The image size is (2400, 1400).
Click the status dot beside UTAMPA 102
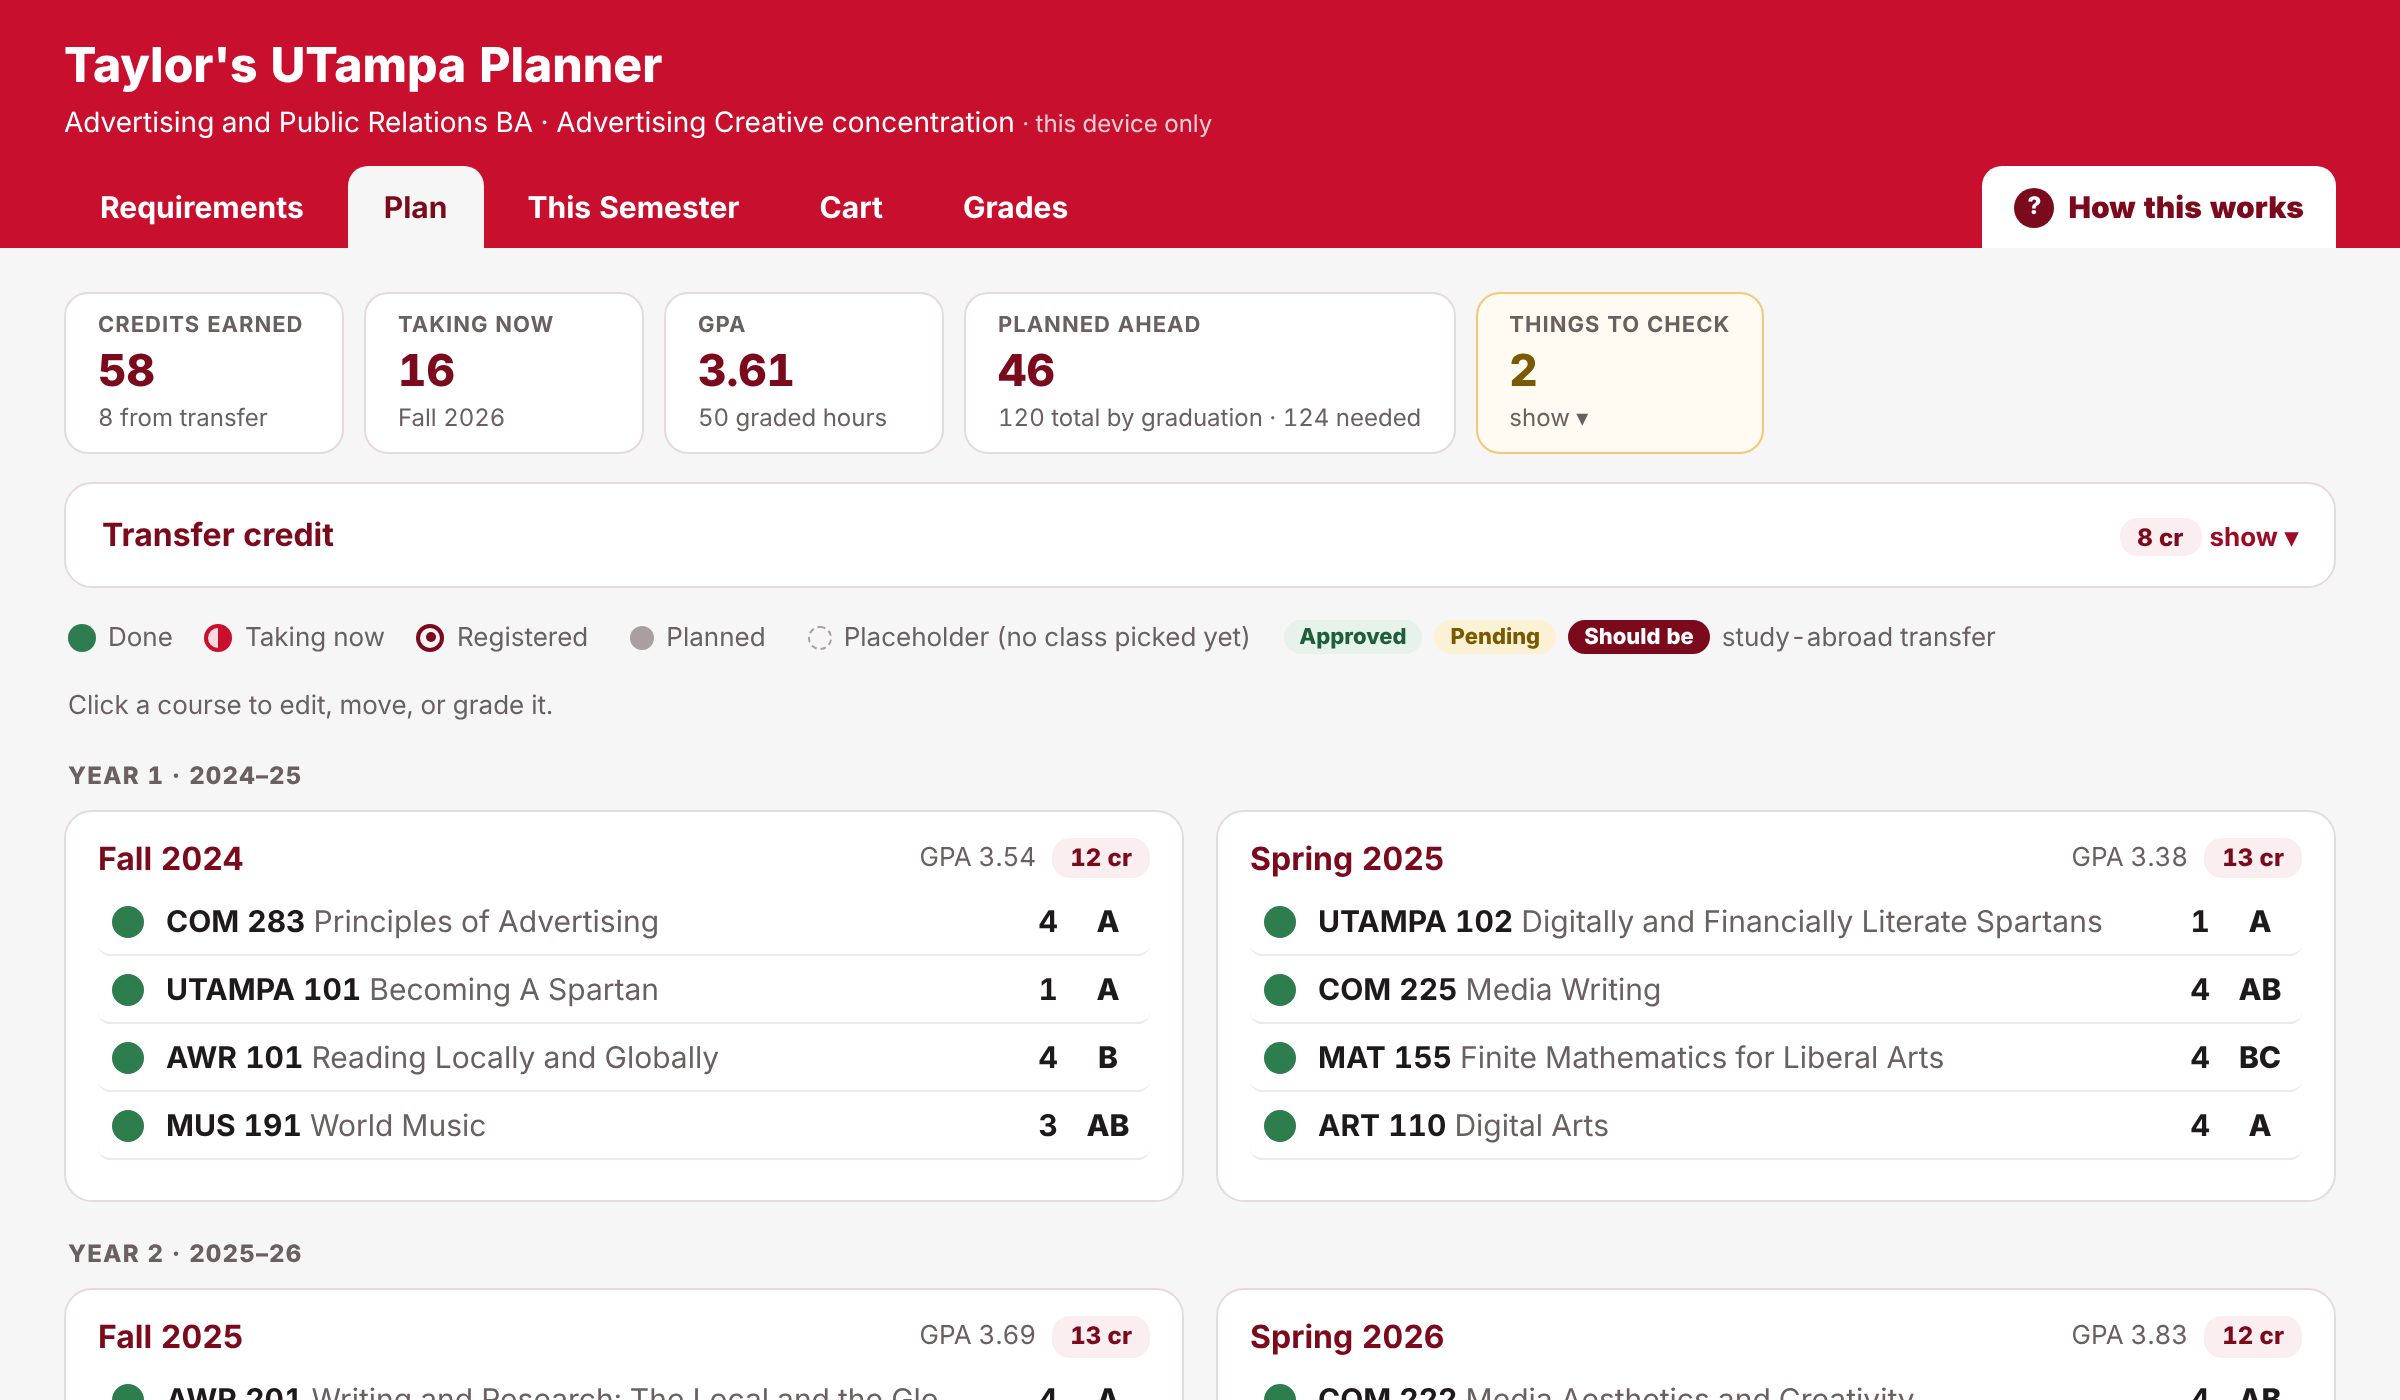[1280, 922]
